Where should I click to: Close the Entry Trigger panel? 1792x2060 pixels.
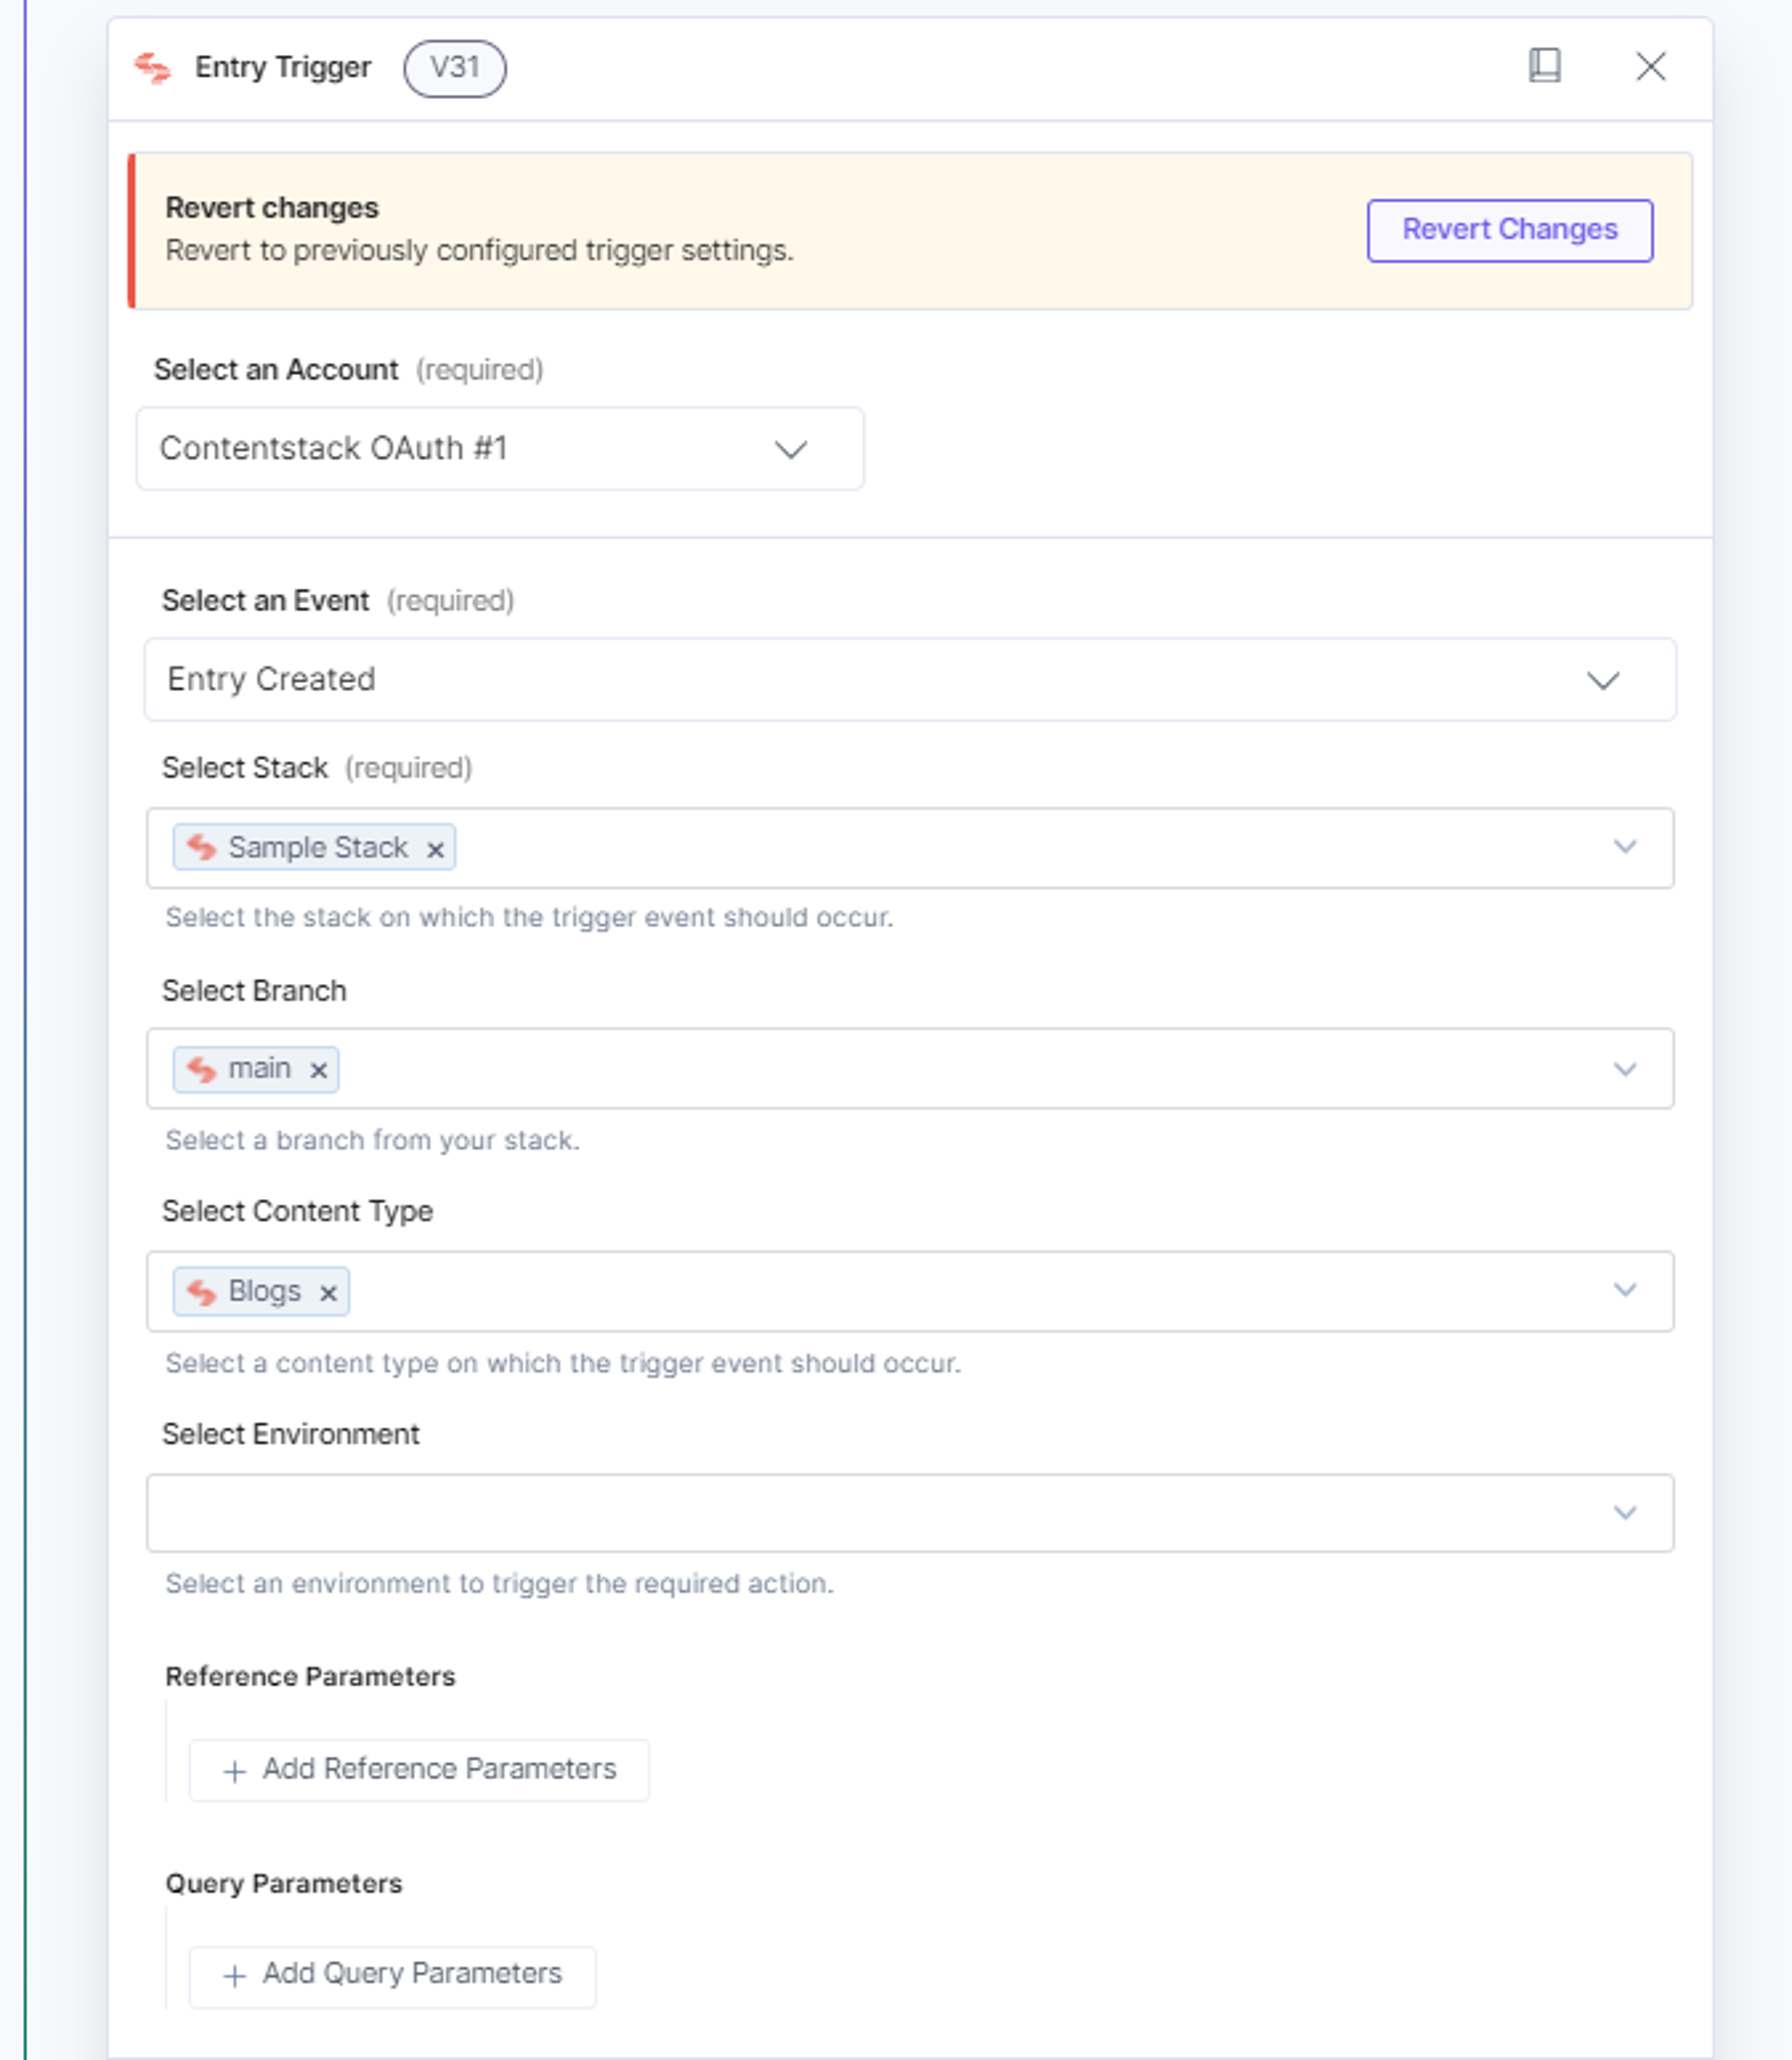1650,67
